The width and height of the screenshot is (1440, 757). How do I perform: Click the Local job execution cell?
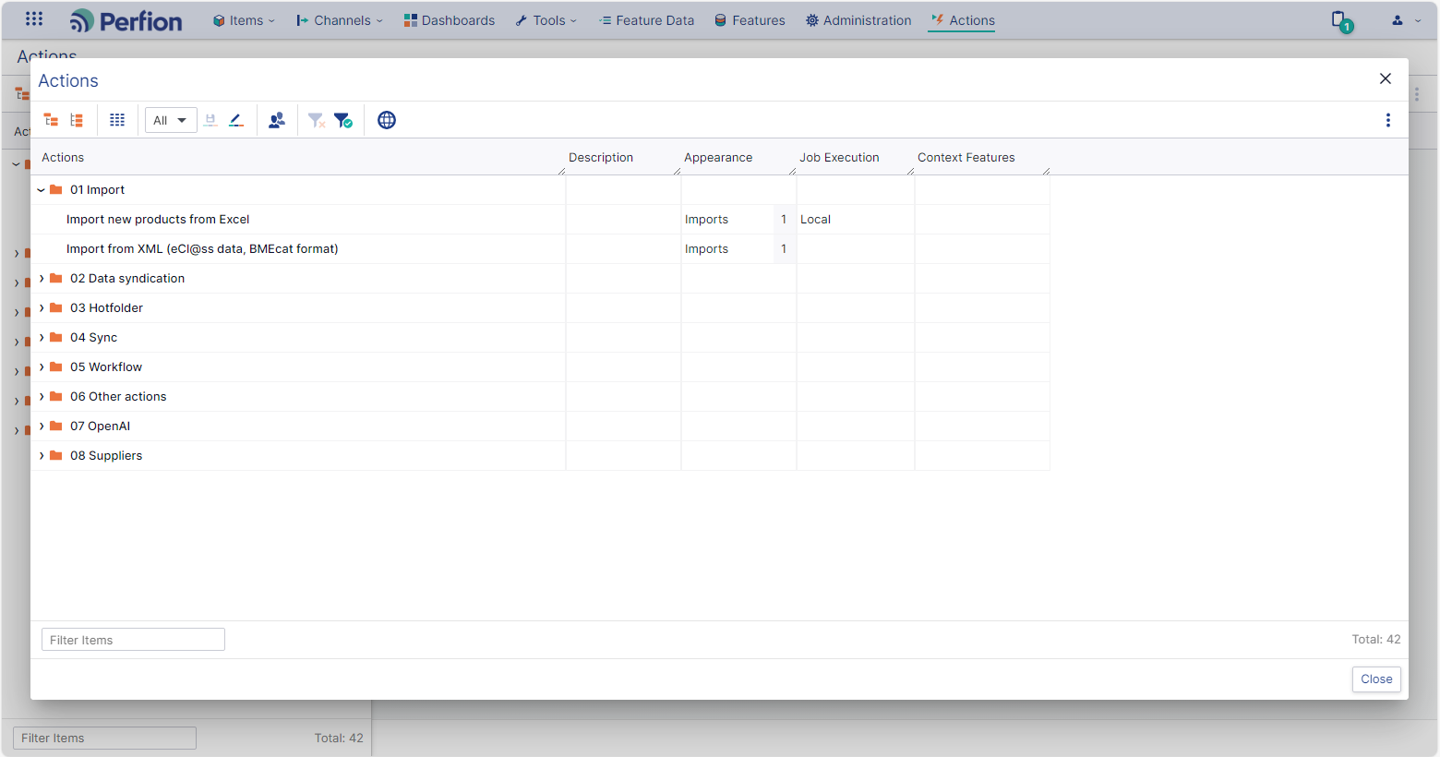(x=855, y=219)
